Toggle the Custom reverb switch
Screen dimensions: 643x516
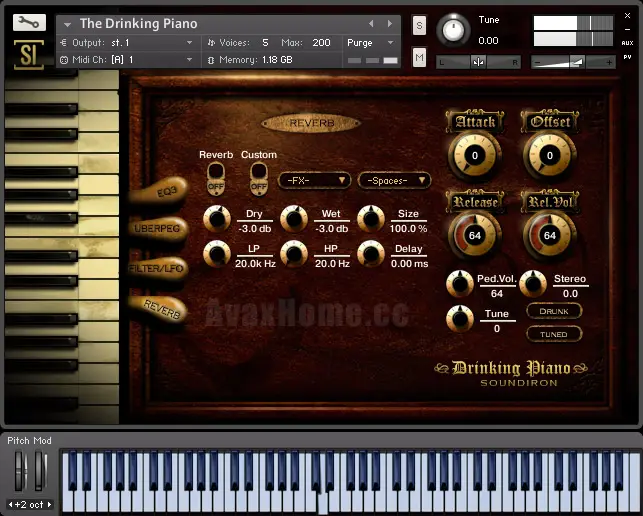(x=259, y=178)
